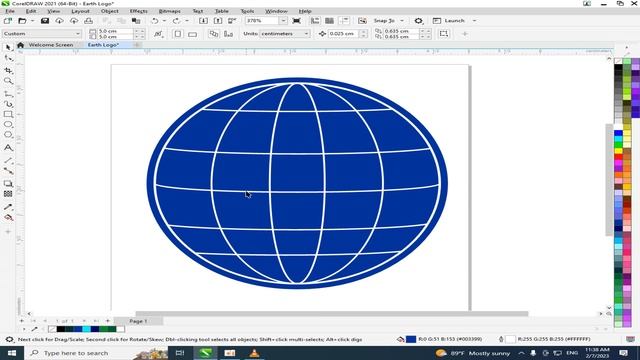Click the Undo arrow icon
The height and width of the screenshot is (360, 640).
click(155, 20)
